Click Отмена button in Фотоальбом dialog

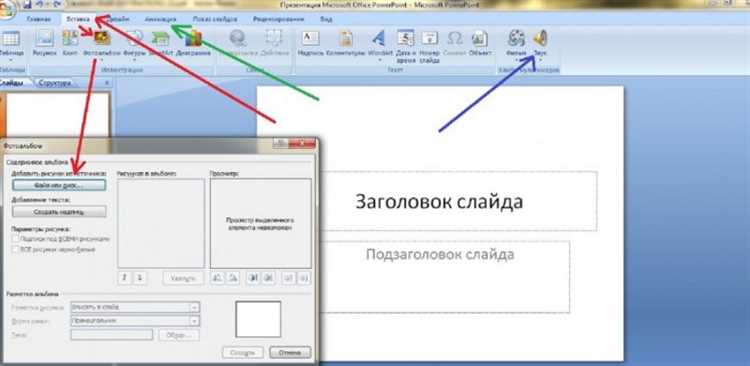[290, 353]
